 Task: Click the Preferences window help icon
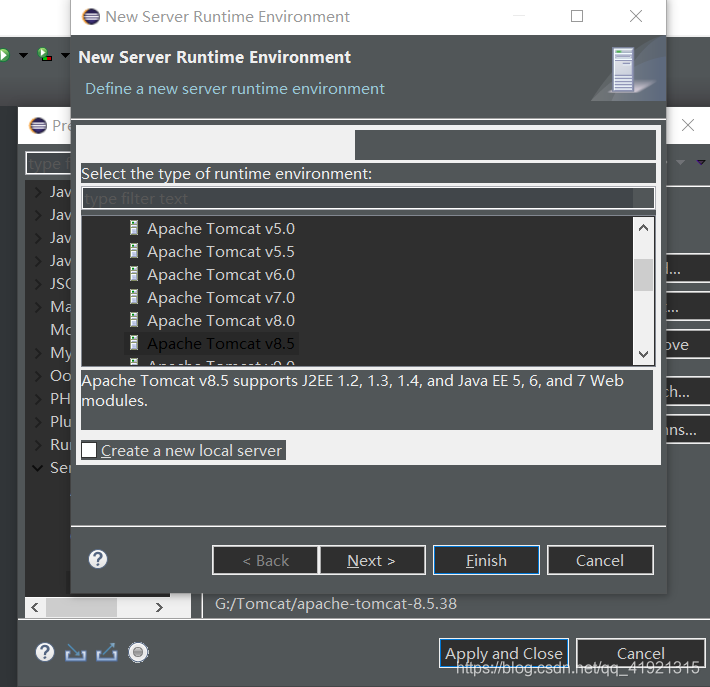point(45,652)
